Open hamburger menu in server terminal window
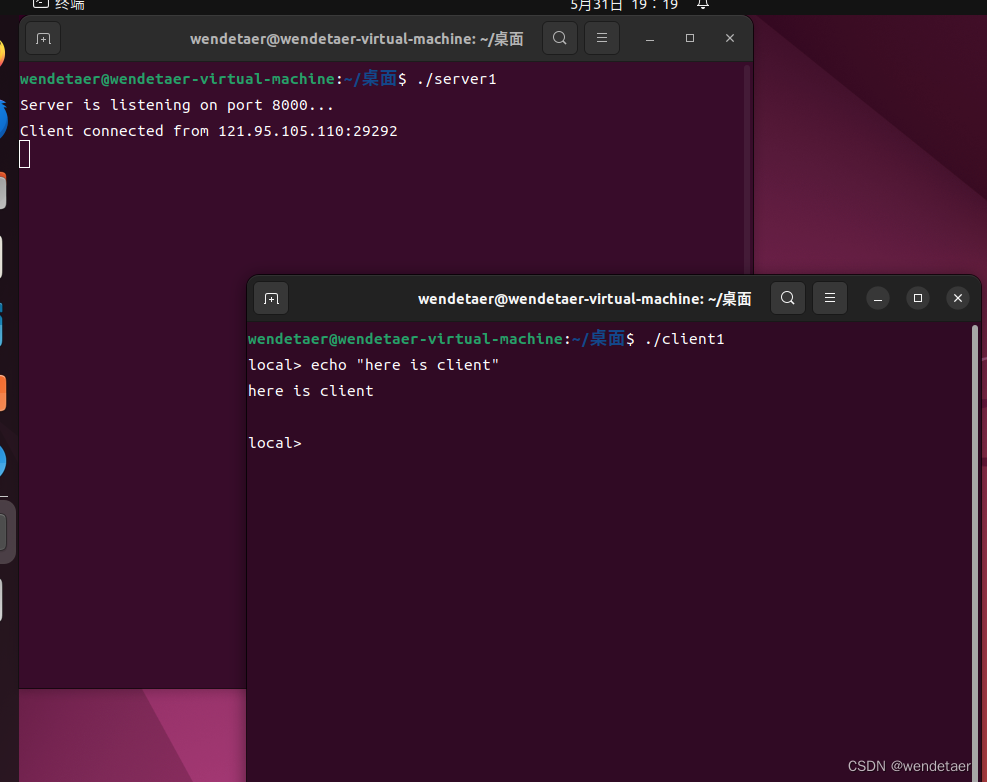 pyautogui.click(x=602, y=38)
